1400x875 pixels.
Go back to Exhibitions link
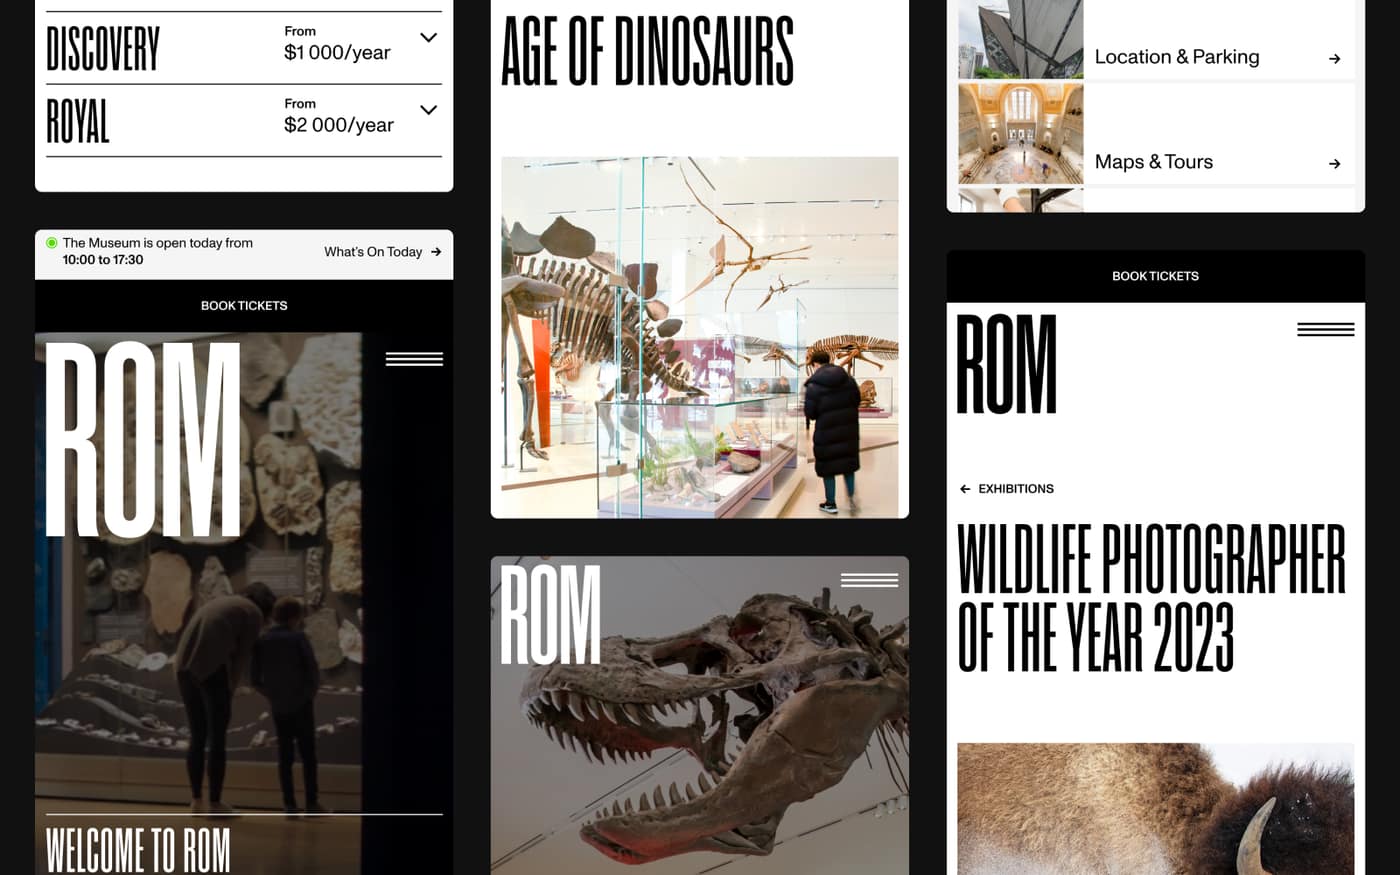[x=1016, y=489]
